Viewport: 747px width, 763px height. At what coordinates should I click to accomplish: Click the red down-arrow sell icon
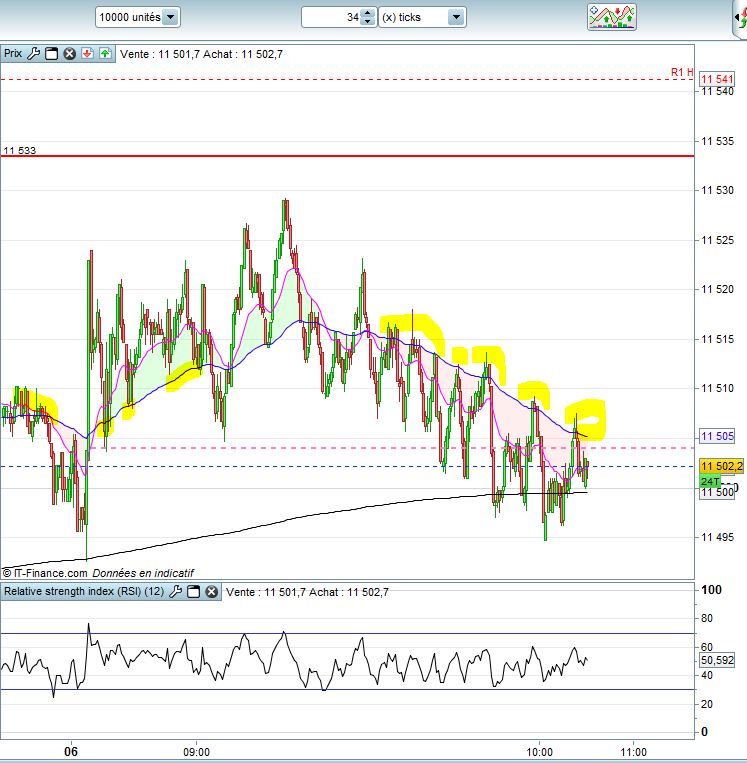coord(87,54)
